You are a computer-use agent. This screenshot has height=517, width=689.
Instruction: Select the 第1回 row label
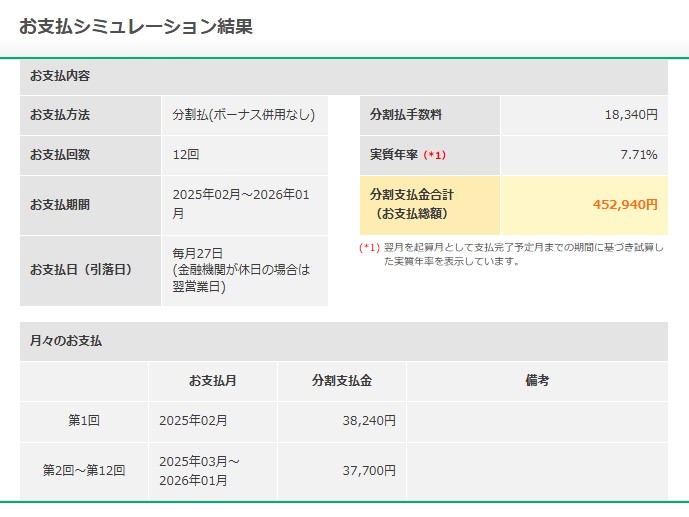click(84, 421)
